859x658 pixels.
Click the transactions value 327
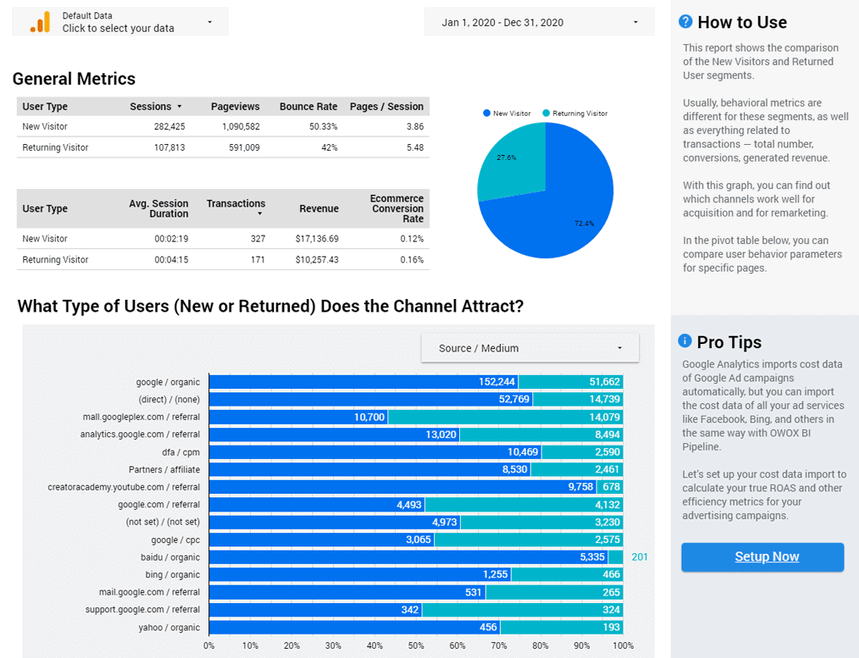point(258,239)
